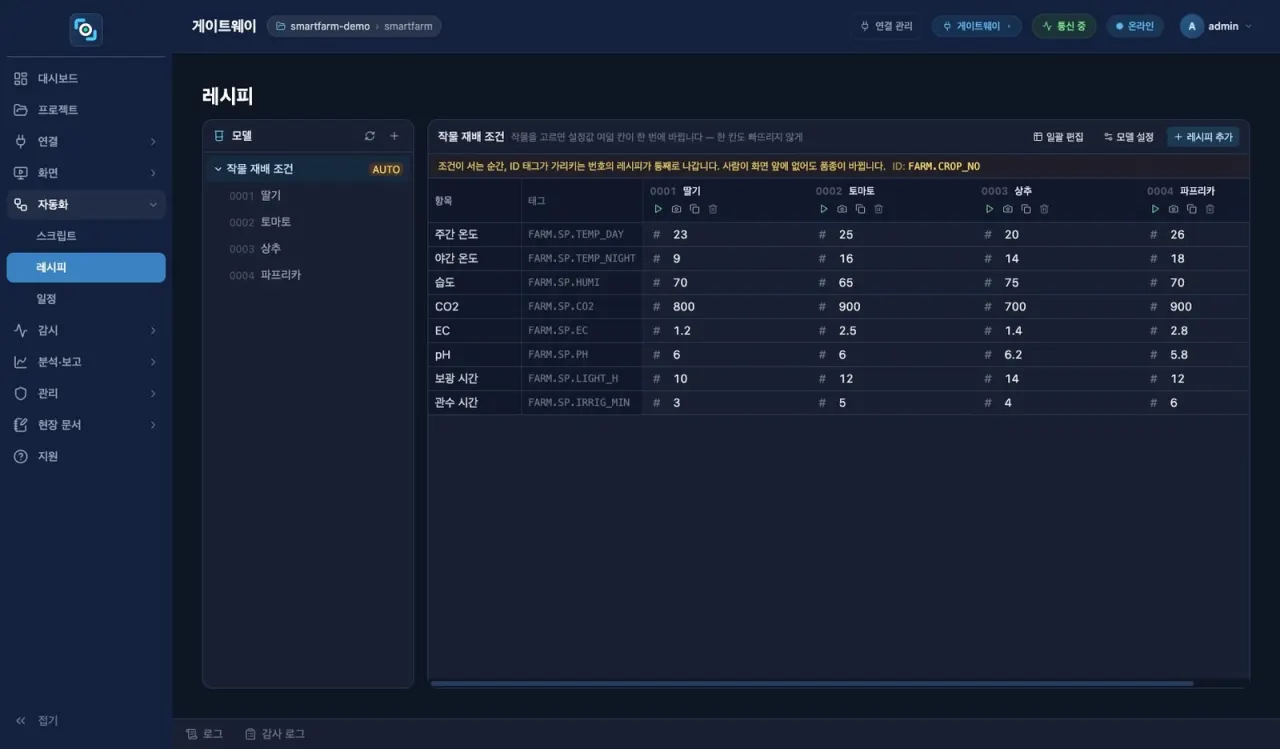Click 연결 관리 in the header
1280x749 pixels.
pyautogui.click(x=886, y=26)
